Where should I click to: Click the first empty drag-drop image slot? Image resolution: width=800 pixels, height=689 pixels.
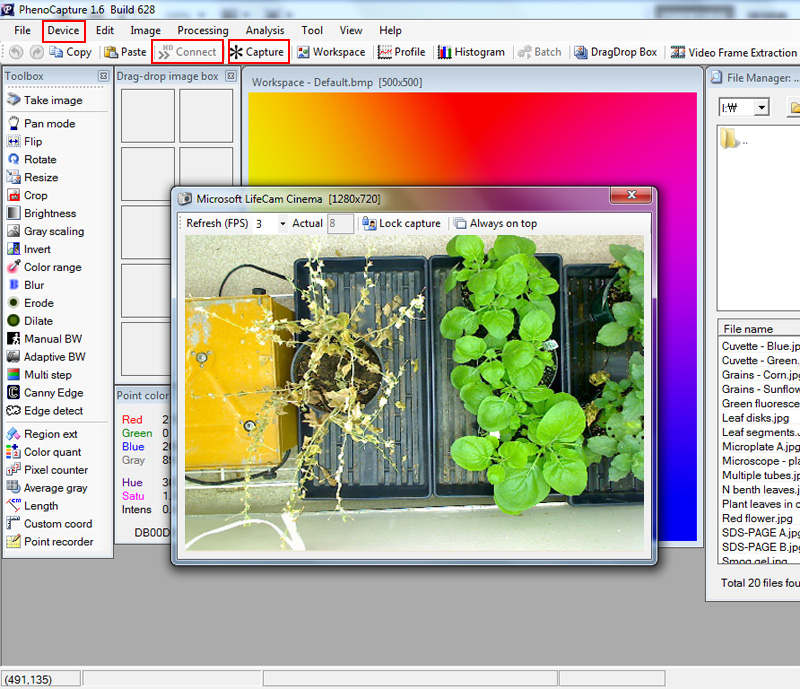tap(148, 115)
